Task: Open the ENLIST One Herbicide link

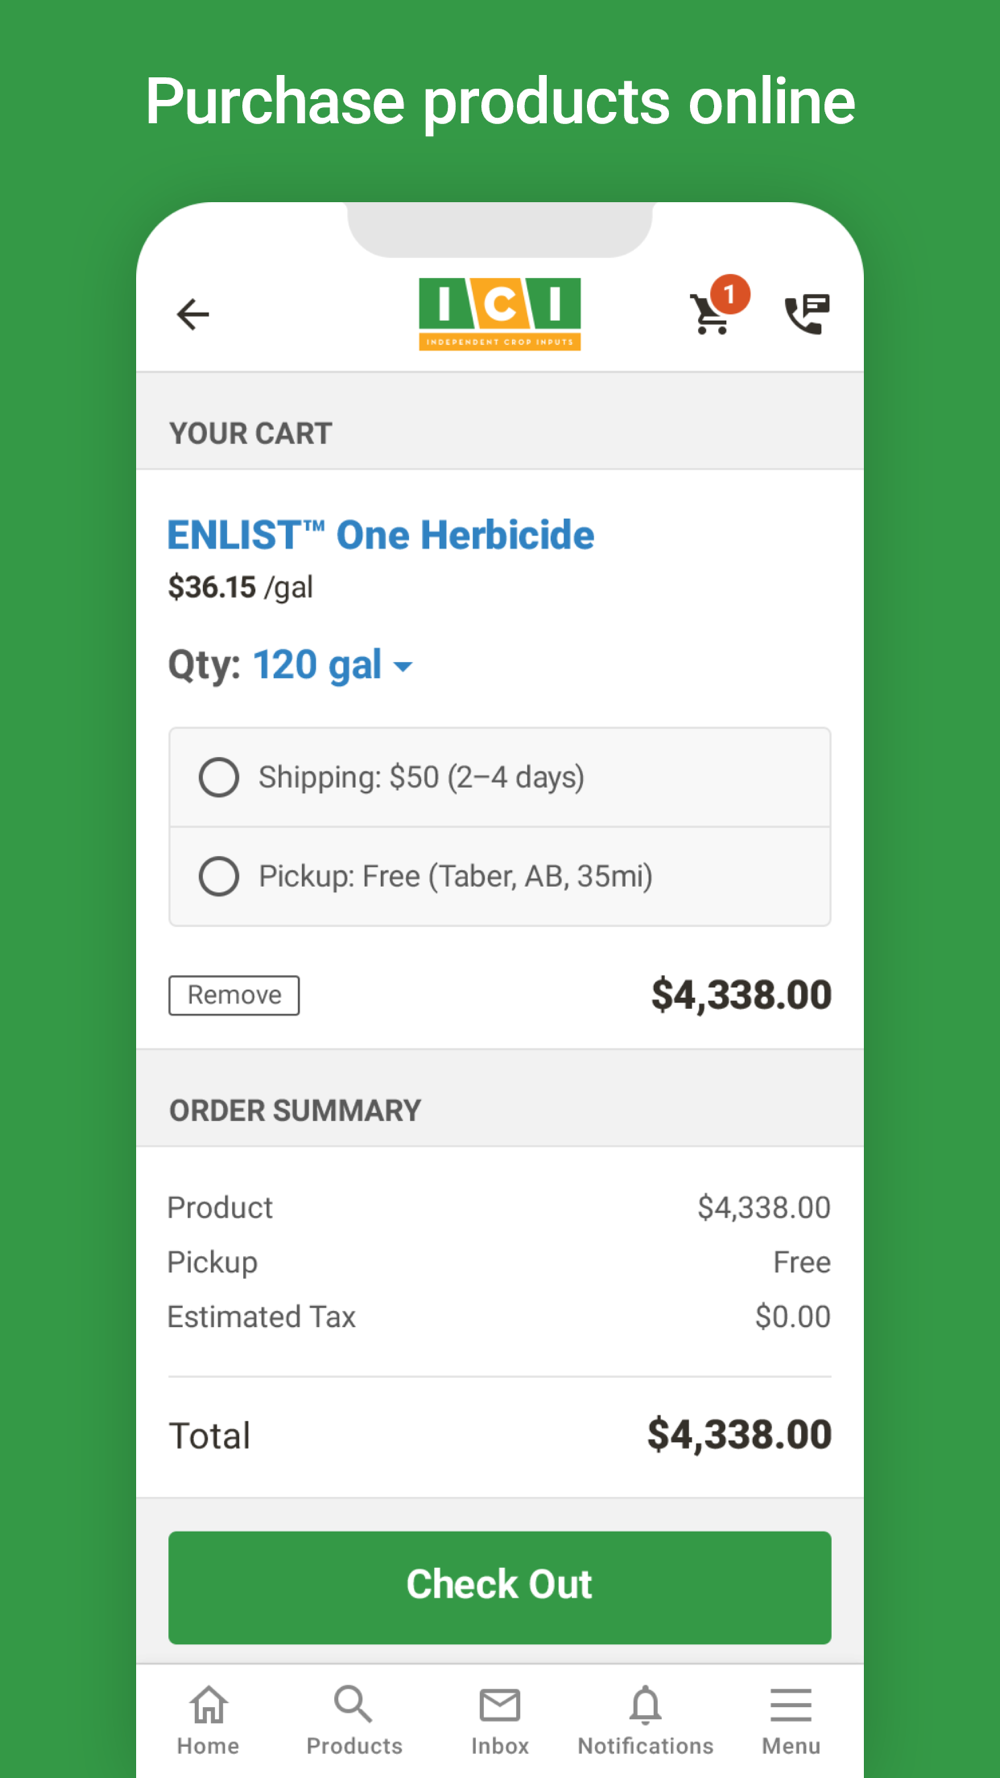Action: pos(381,535)
